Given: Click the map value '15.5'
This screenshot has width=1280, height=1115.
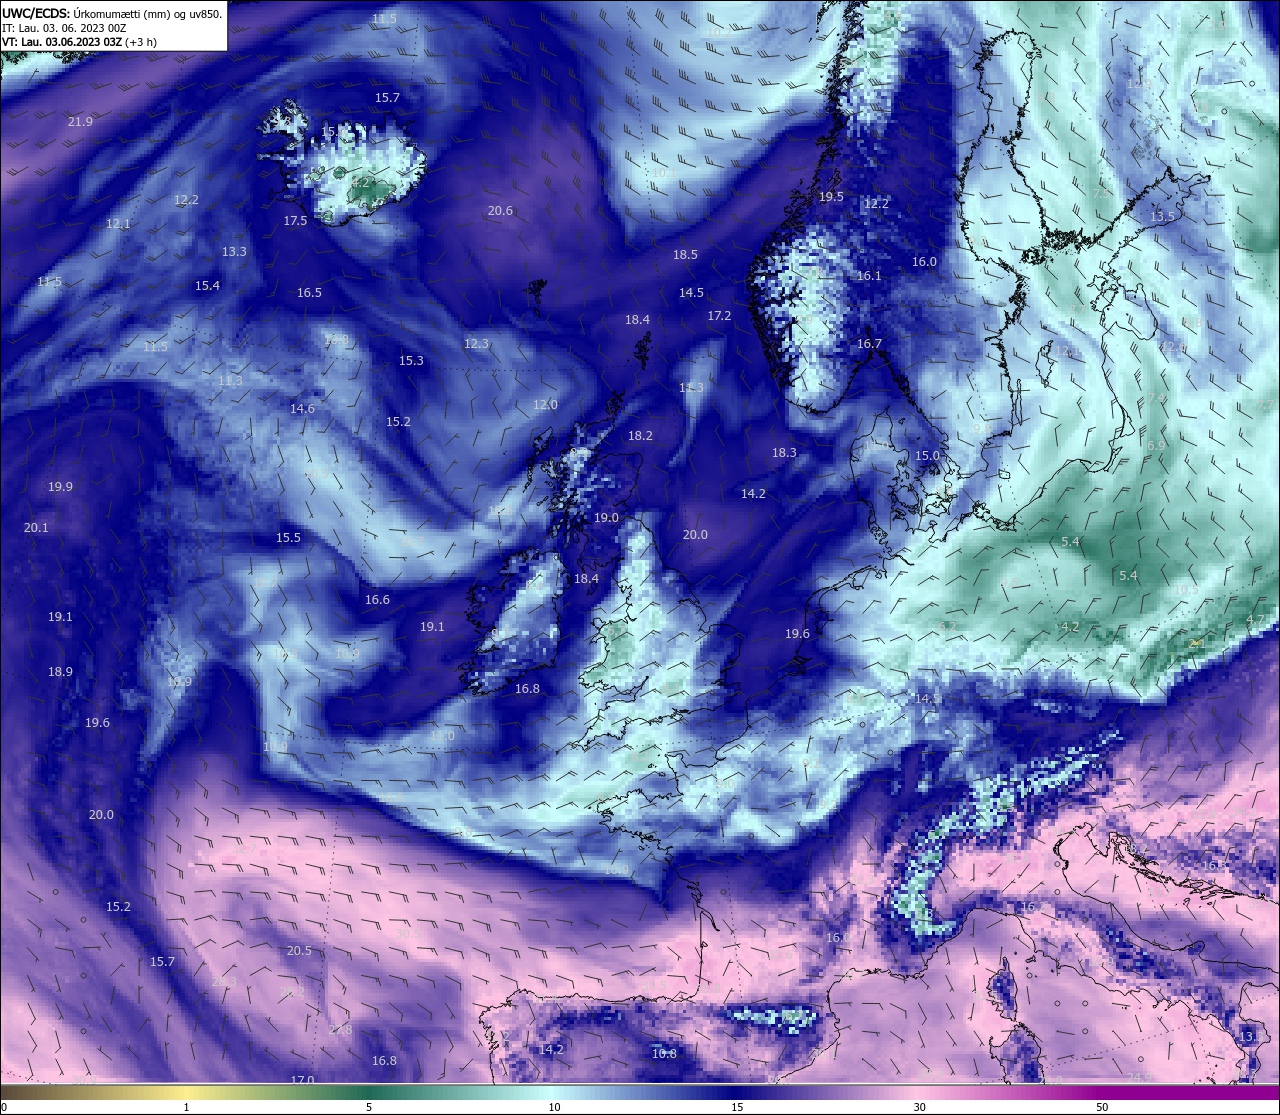Looking at the screenshot, I should 288,537.
